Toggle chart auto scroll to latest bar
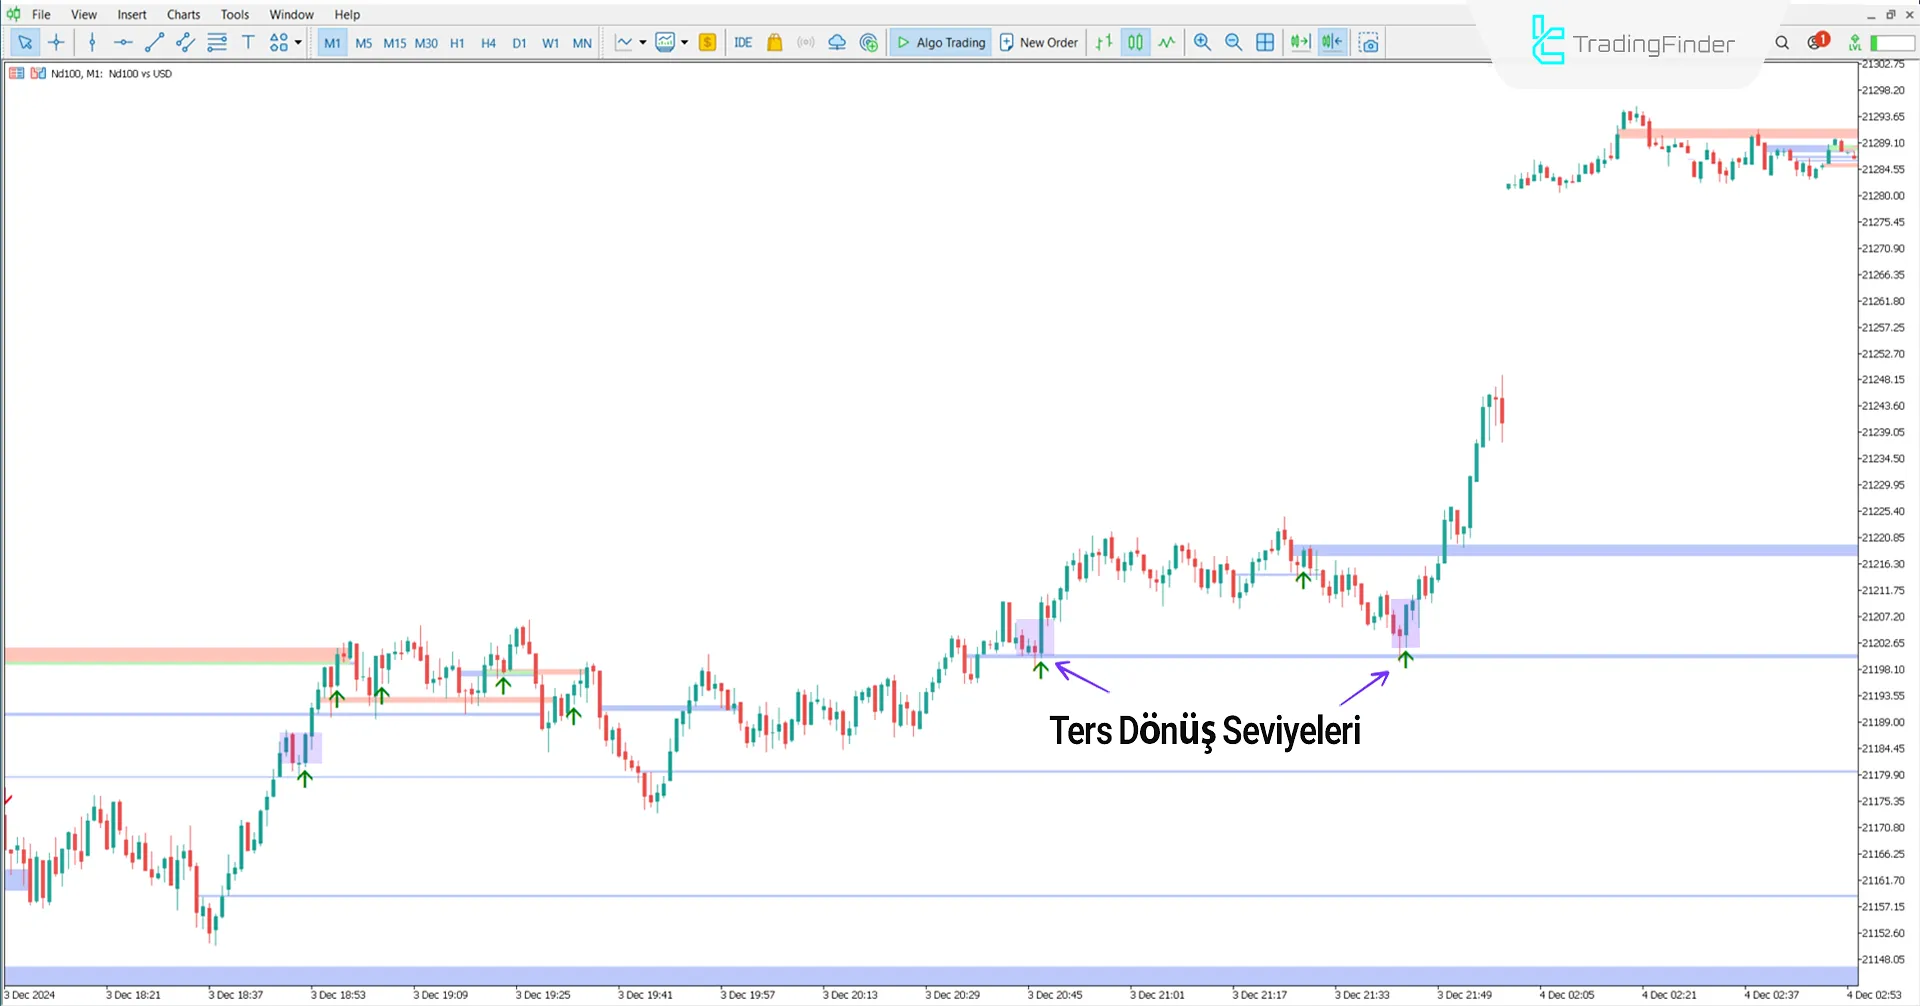1920x1006 pixels. tap(1300, 42)
